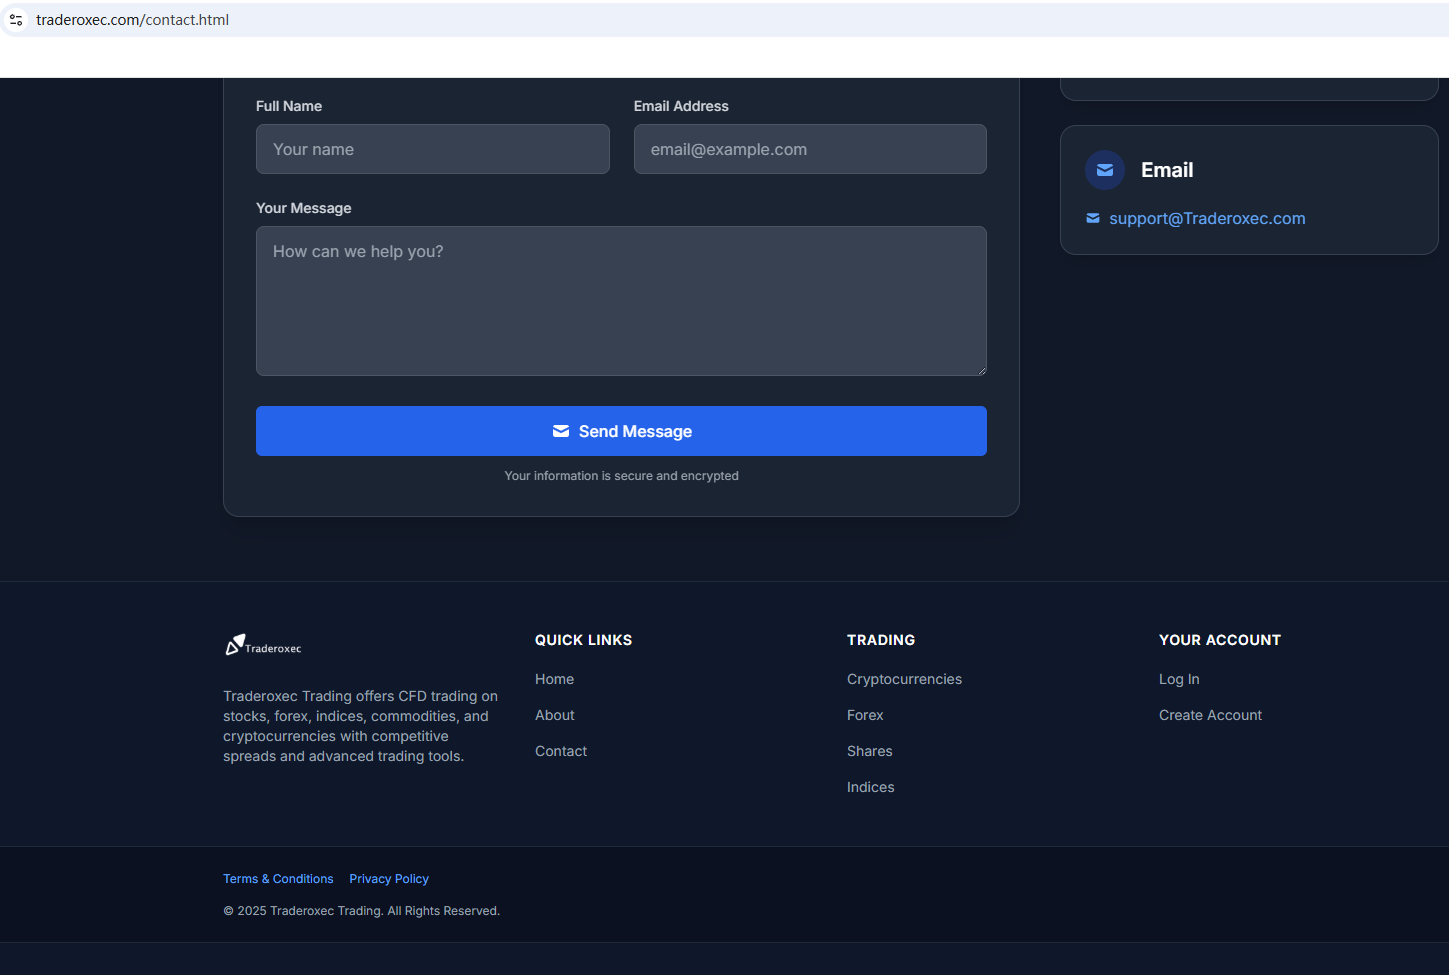Click into the Email Address field

click(x=809, y=149)
